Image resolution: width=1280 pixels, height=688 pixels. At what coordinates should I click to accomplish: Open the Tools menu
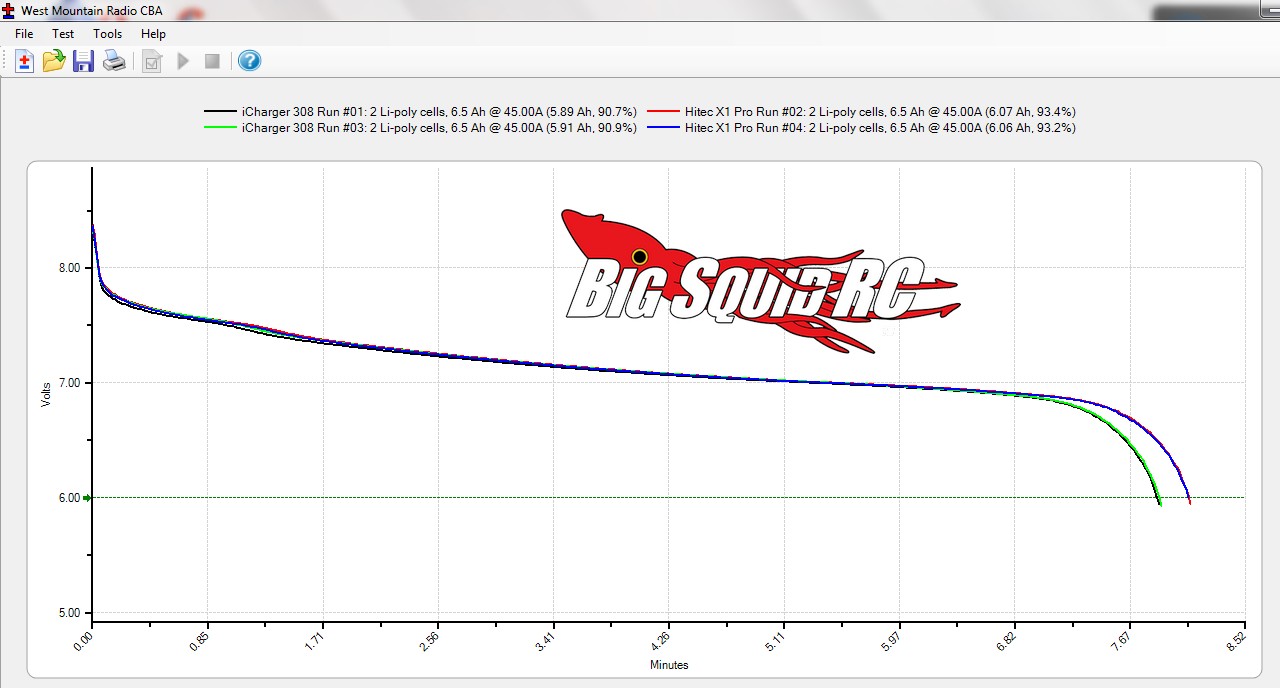pyautogui.click(x=108, y=34)
